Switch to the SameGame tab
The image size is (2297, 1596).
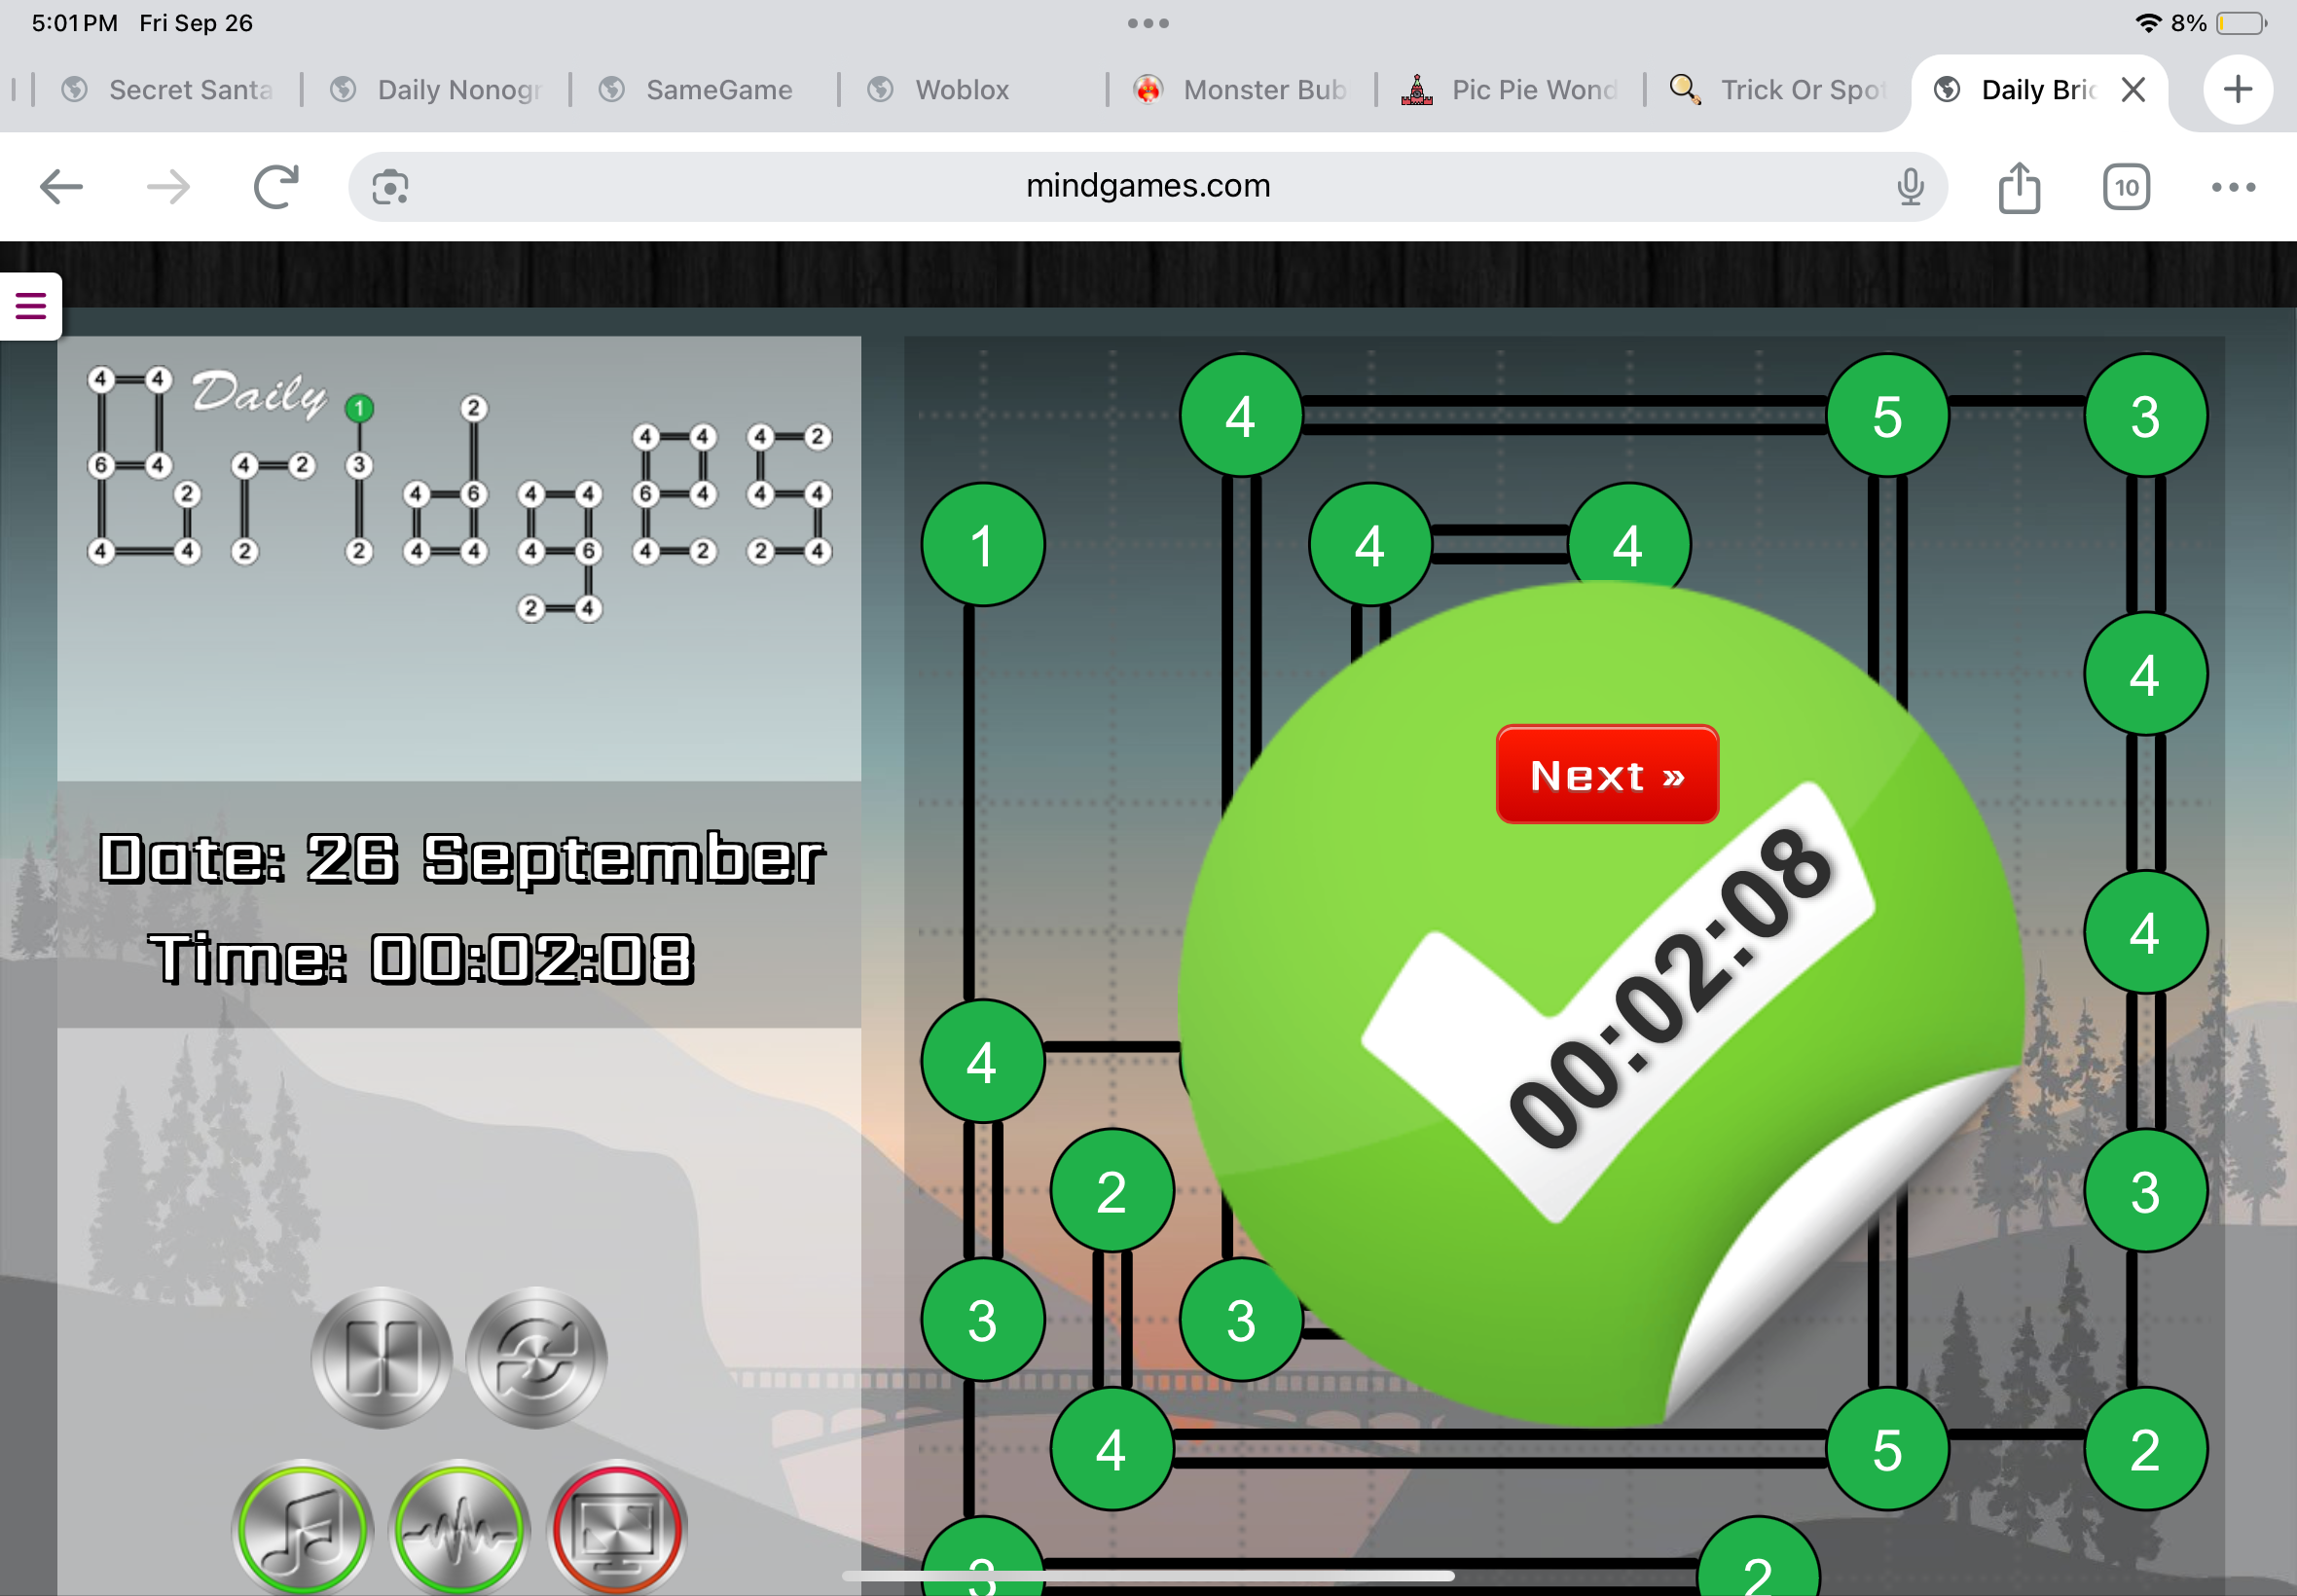718,90
